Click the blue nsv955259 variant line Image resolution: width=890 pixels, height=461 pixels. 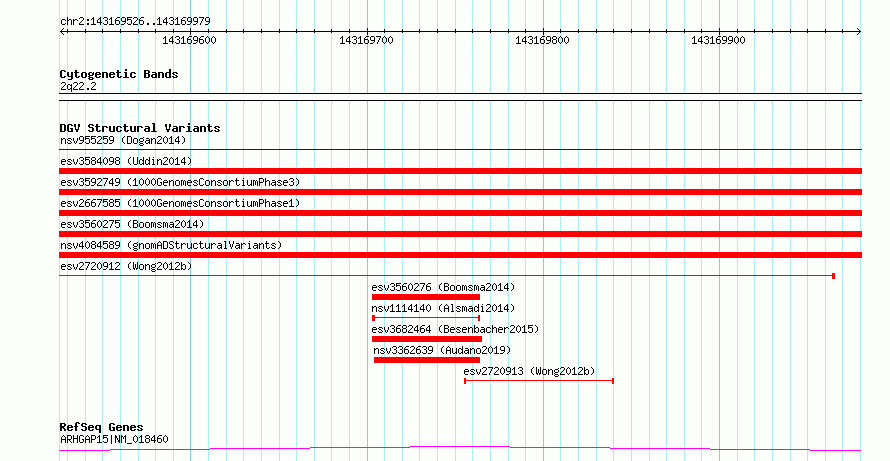[460, 150]
